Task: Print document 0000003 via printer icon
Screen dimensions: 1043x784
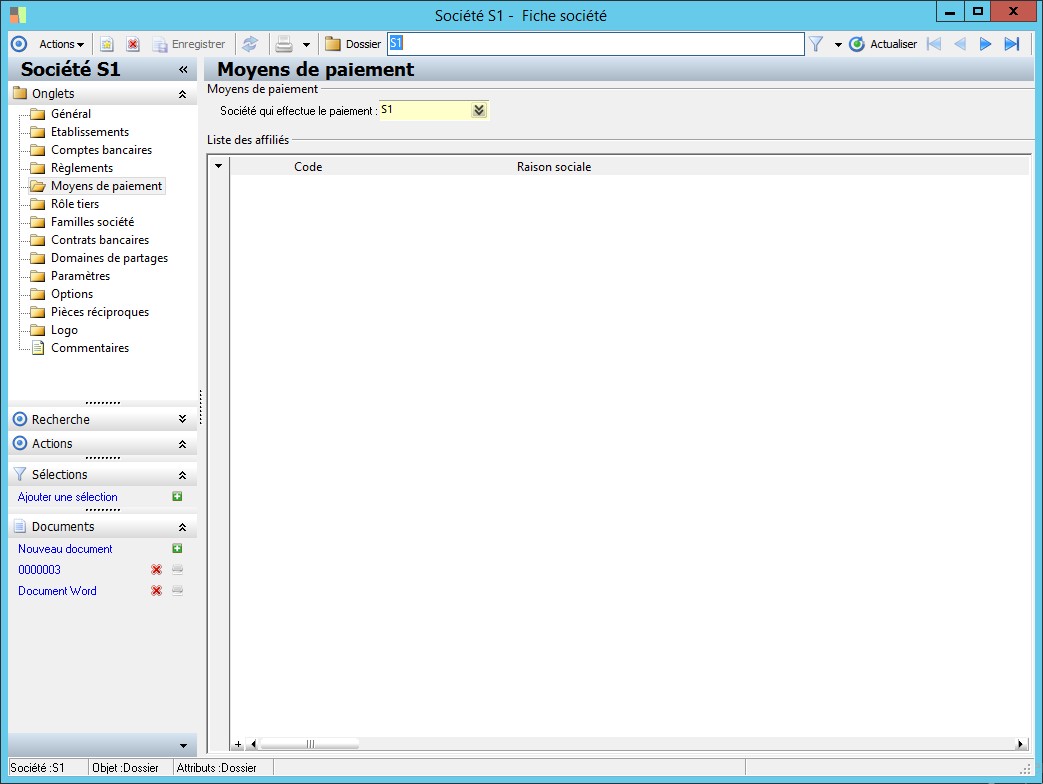Action: click(x=177, y=569)
